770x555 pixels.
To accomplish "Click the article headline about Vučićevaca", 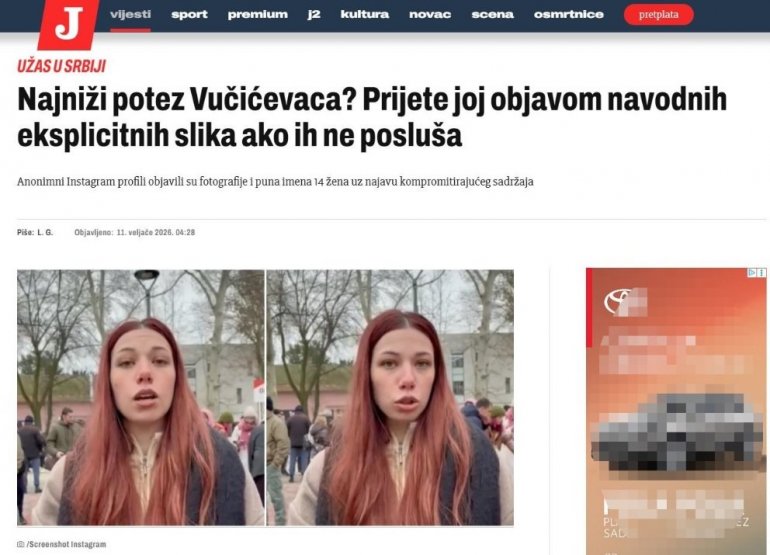I will point(372,118).
